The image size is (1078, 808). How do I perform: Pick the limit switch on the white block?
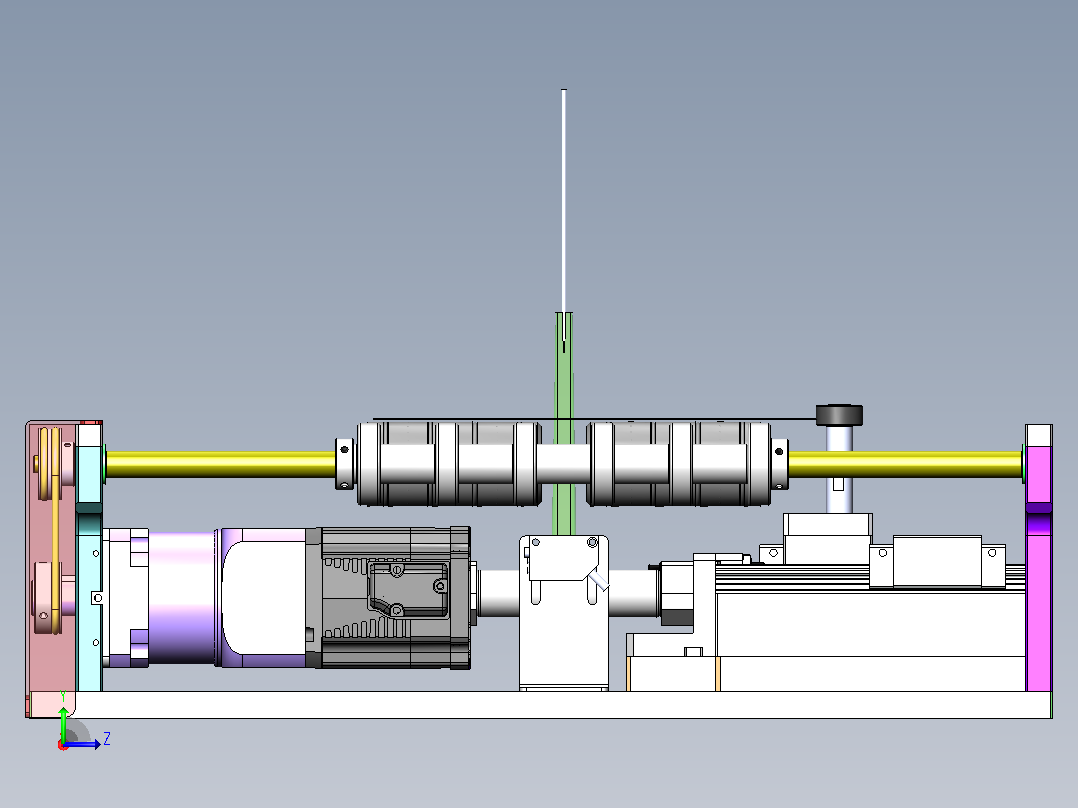click(x=564, y=560)
